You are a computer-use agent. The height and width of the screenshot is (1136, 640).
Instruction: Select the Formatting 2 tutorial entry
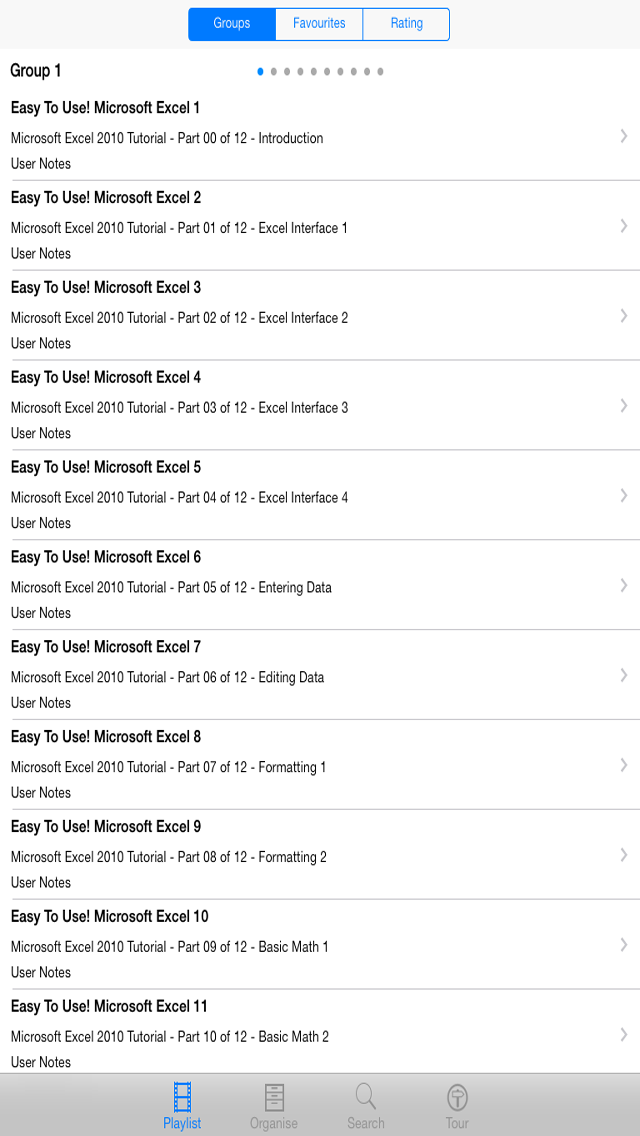click(168, 857)
